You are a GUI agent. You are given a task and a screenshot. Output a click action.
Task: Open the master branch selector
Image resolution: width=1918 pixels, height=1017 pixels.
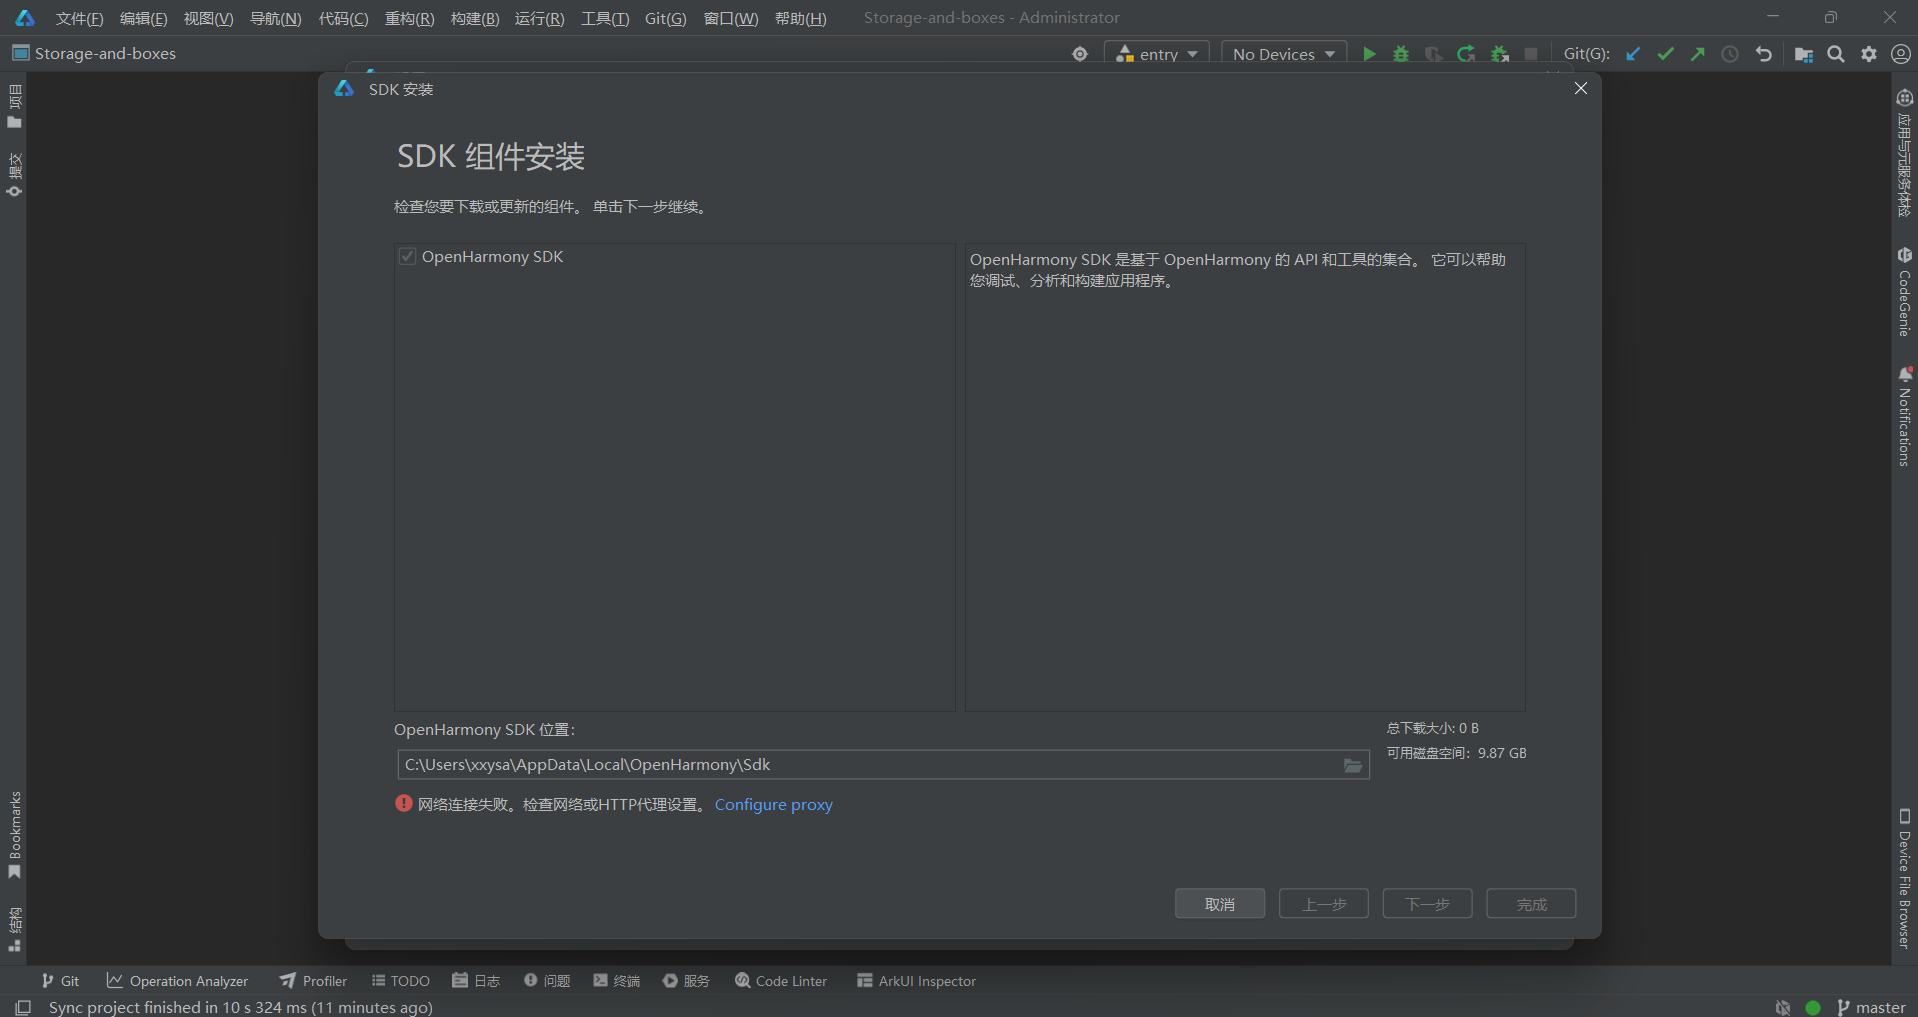pyautogui.click(x=1871, y=1007)
